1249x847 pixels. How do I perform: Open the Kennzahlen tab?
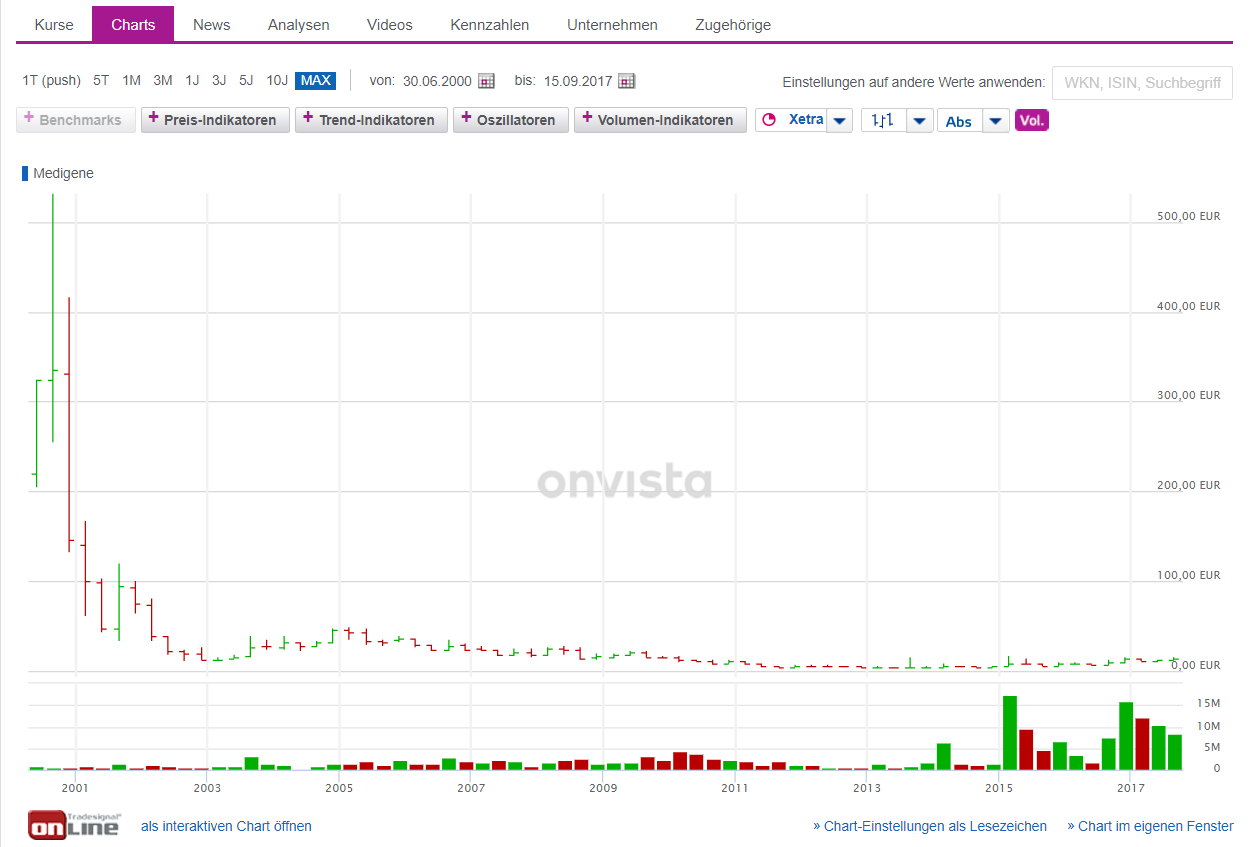(489, 25)
